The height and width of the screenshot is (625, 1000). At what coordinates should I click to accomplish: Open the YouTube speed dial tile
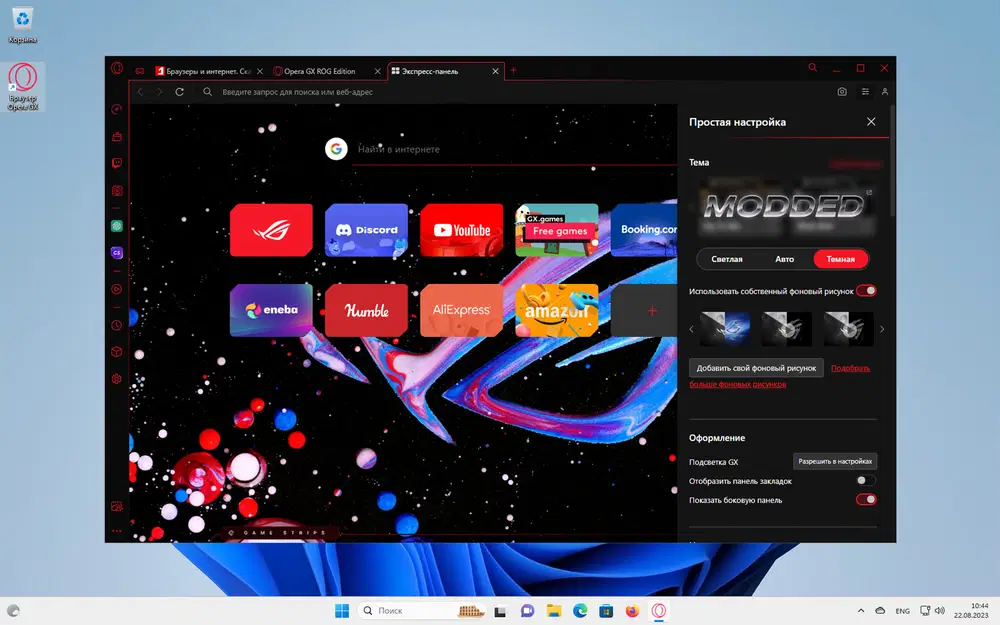[x=462, y=230]
